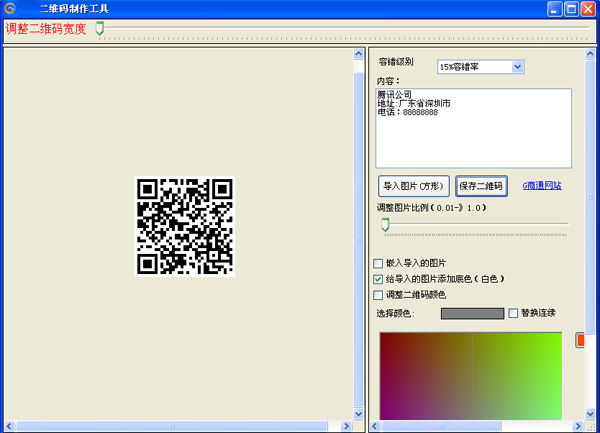Click the left panel vertical scrollbar thumb
The image size is (600, 433).
point(359,240)
